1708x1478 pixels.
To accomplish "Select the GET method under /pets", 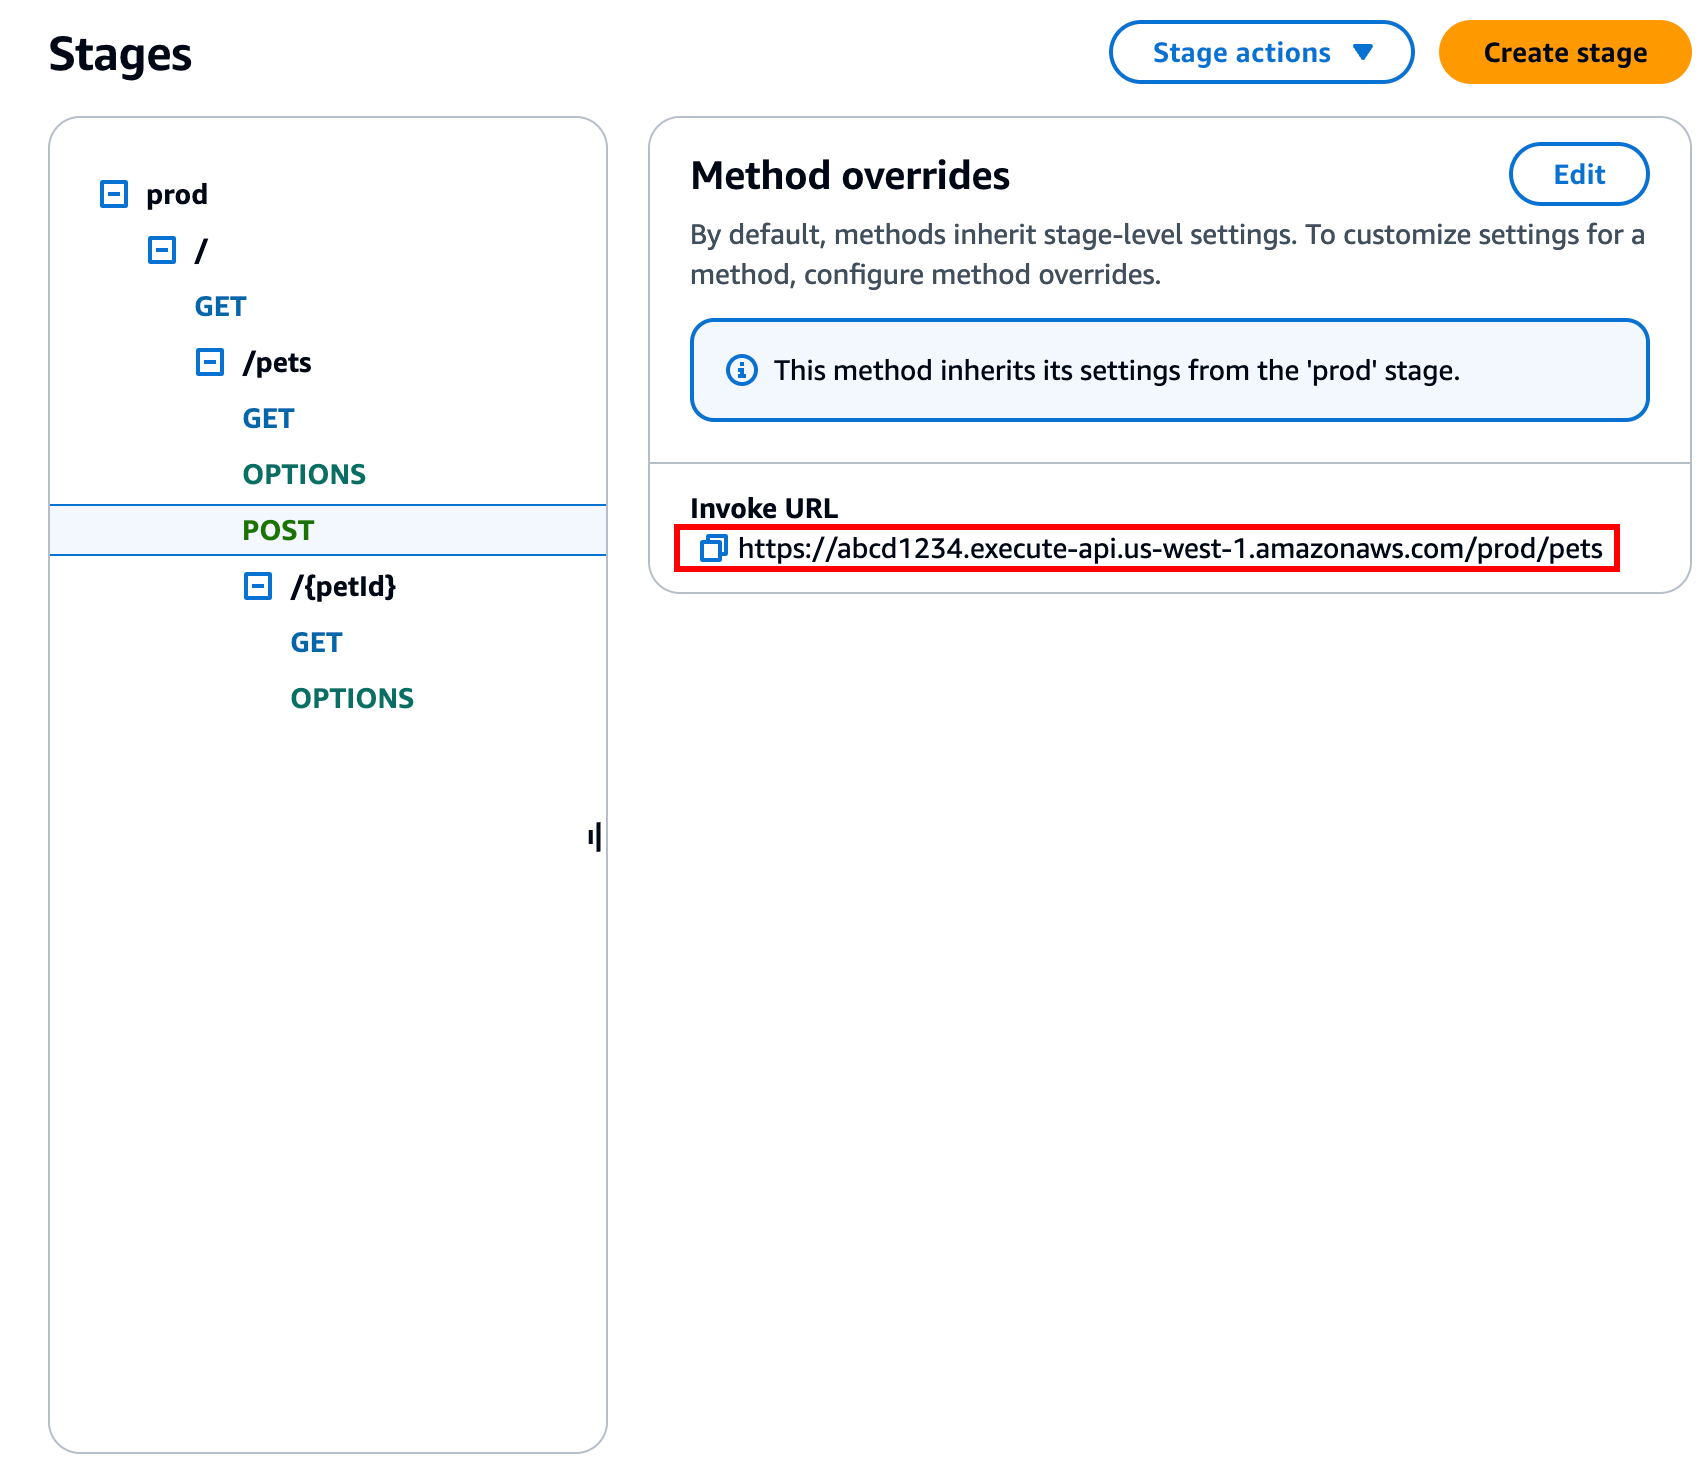I will (x=267, y=418).
